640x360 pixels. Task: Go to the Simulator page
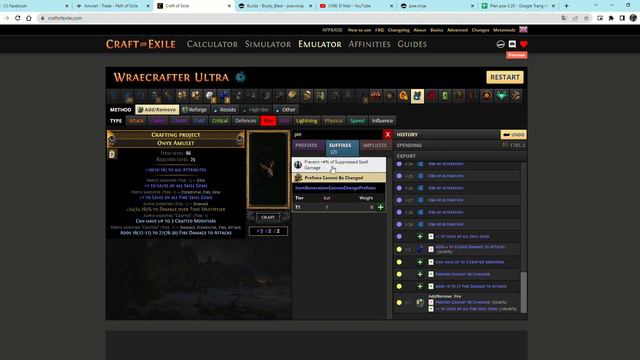tap(268, 44)
